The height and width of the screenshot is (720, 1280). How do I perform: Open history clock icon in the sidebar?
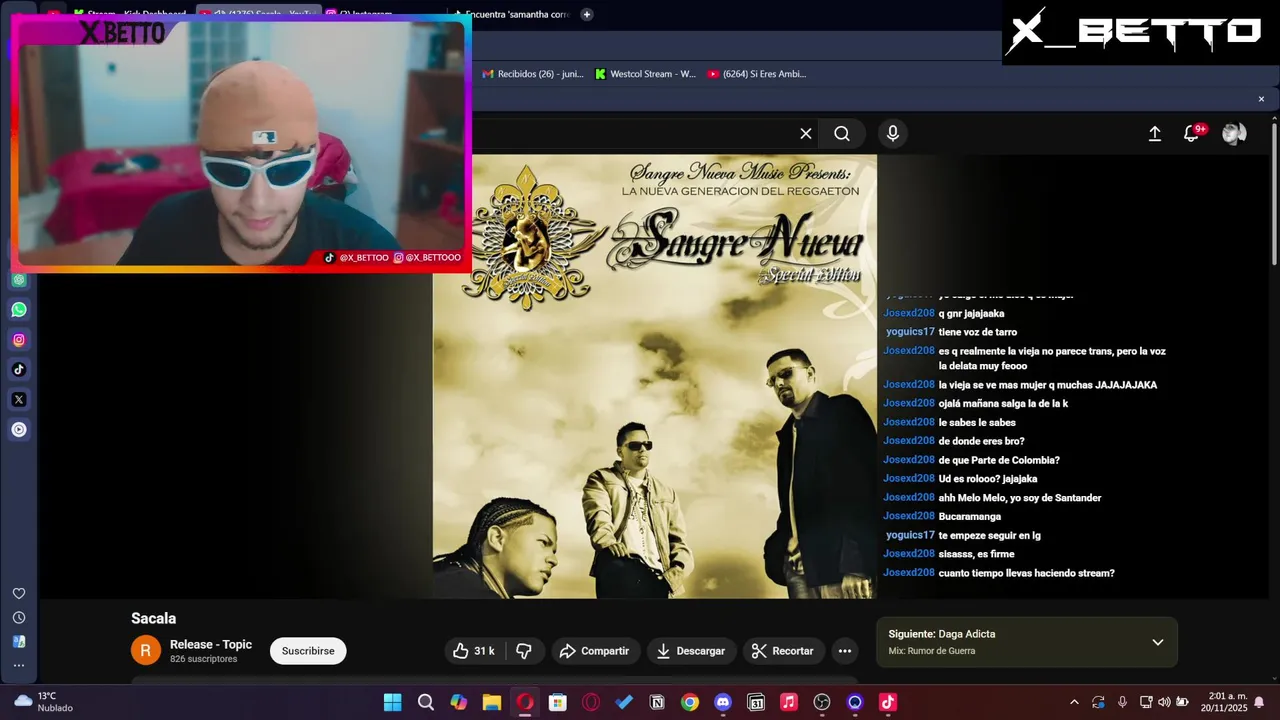(19, 618)
